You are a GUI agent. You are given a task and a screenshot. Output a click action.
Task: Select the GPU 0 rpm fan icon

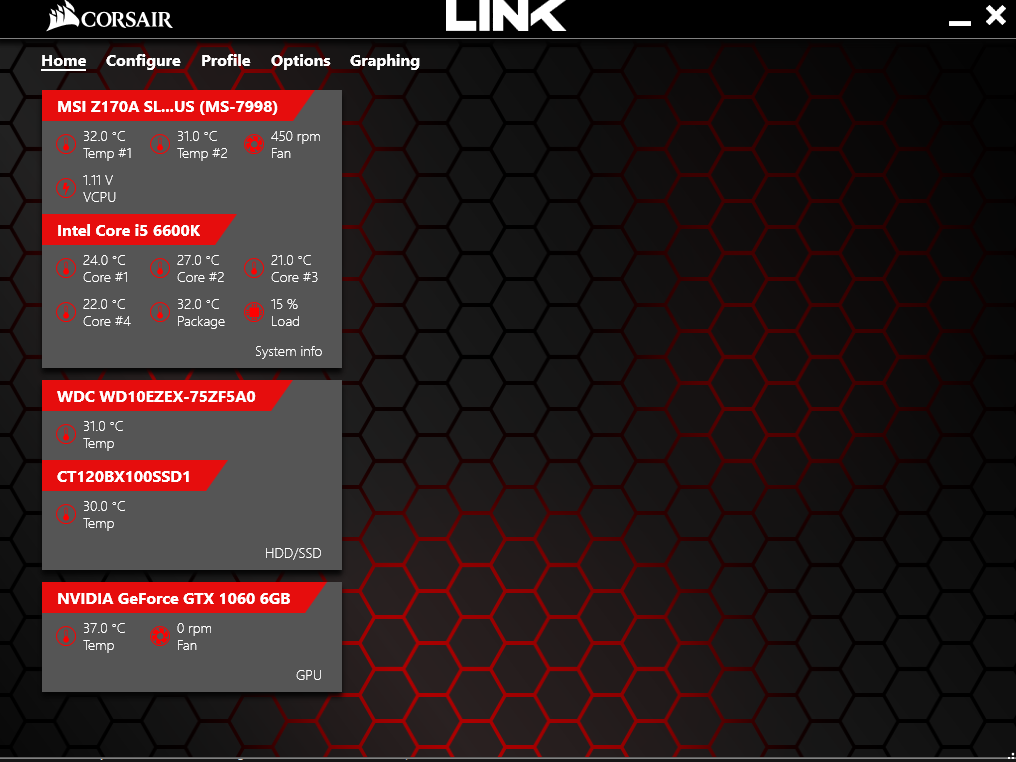pos(159,636)
